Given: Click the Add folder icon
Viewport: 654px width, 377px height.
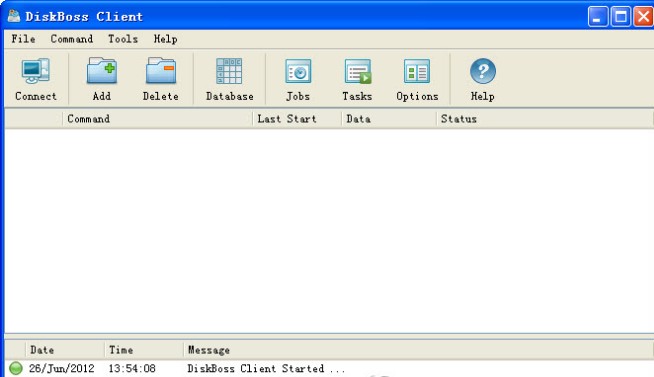Looking at the screenshot, I should point(102,70).
